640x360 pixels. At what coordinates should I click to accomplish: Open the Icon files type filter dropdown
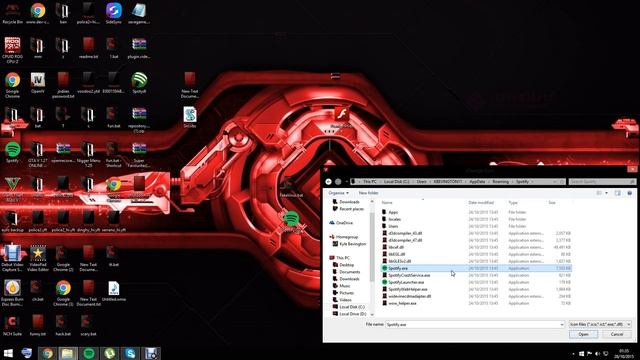600,324
